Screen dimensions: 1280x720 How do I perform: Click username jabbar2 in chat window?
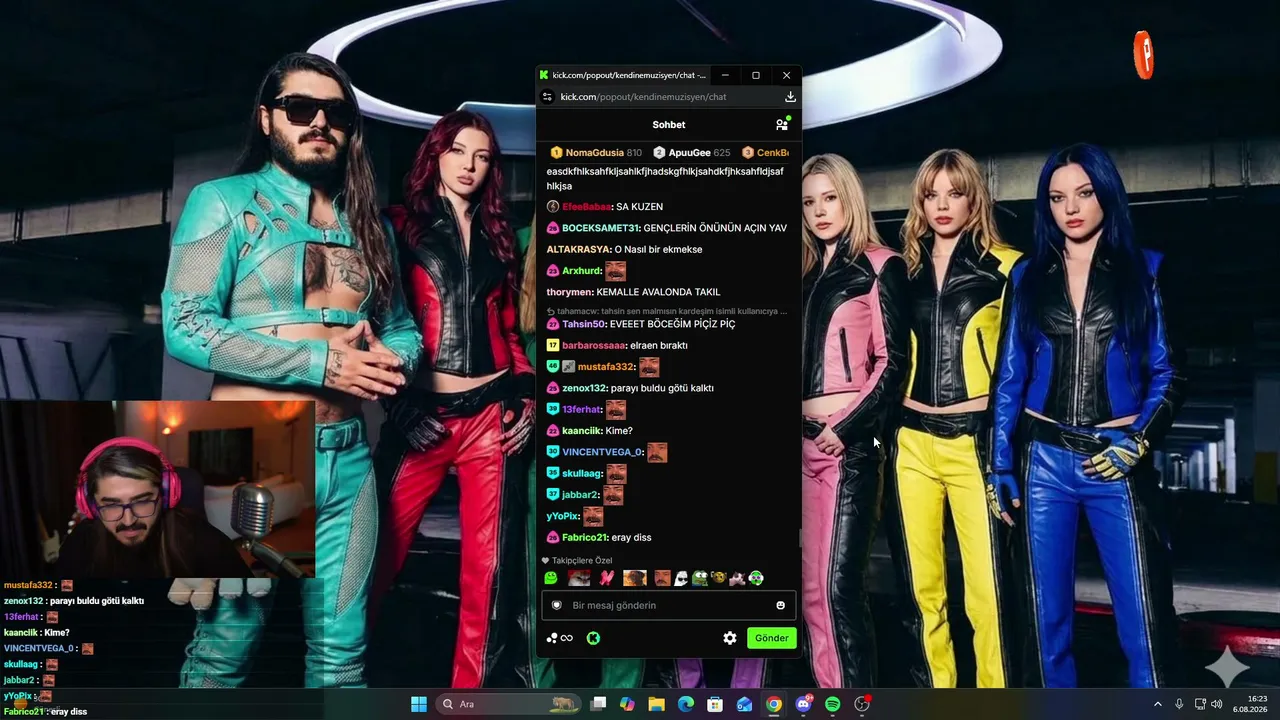coord(580,495)
